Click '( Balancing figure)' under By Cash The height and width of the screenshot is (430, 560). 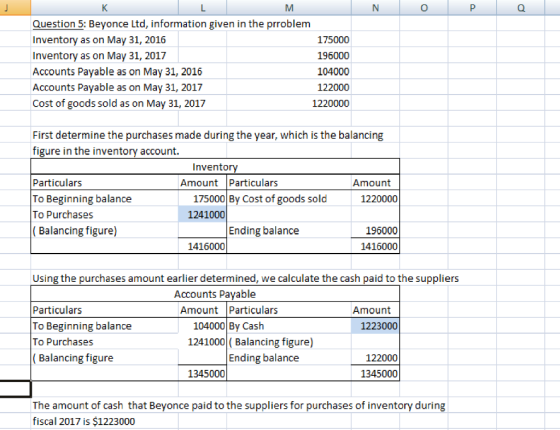point(271,342)
